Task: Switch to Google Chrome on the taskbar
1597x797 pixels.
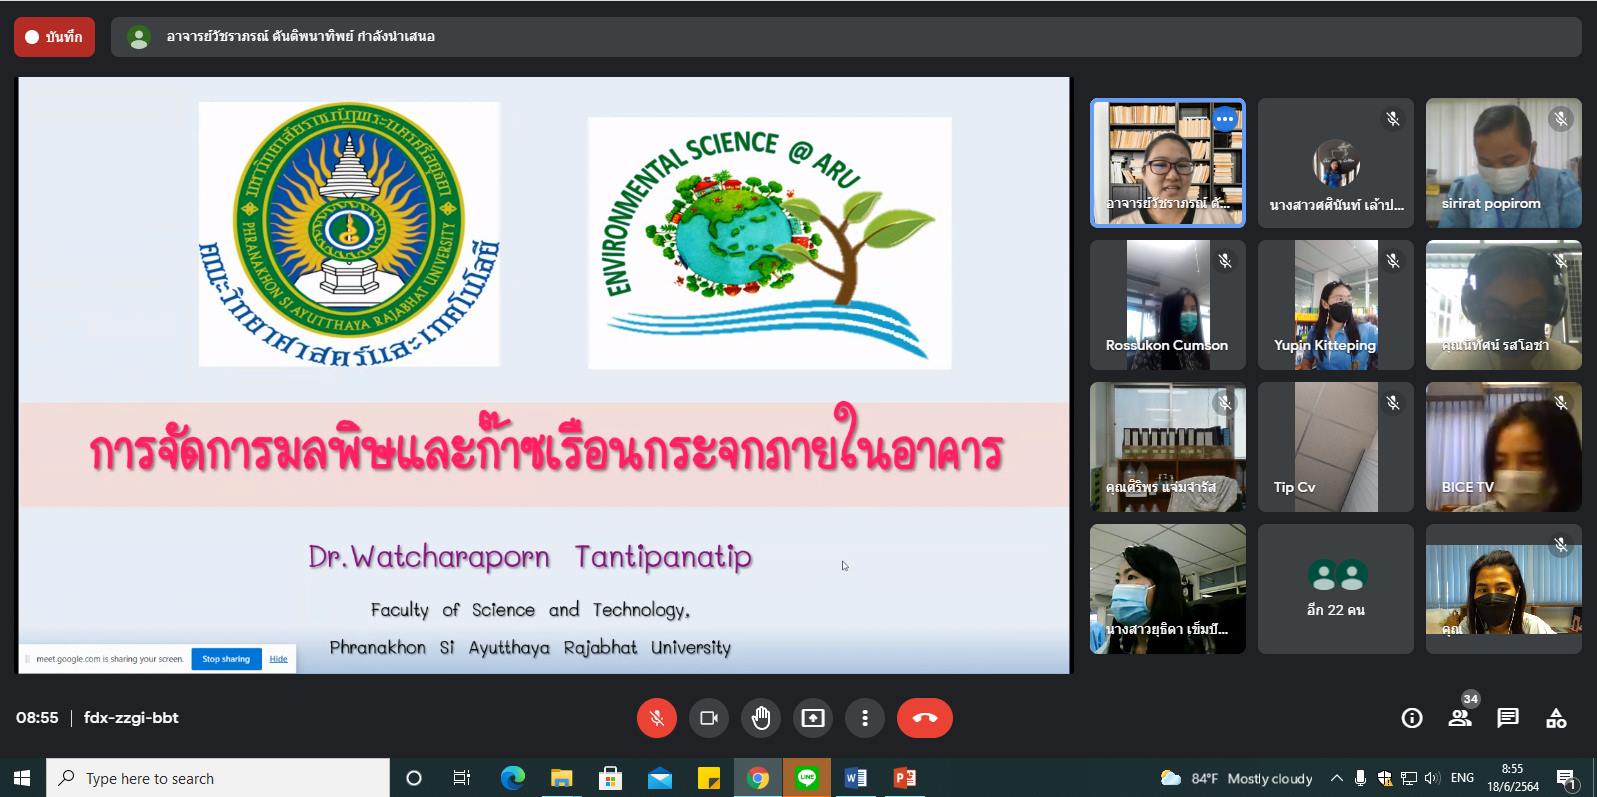Action: click(757, 778)
